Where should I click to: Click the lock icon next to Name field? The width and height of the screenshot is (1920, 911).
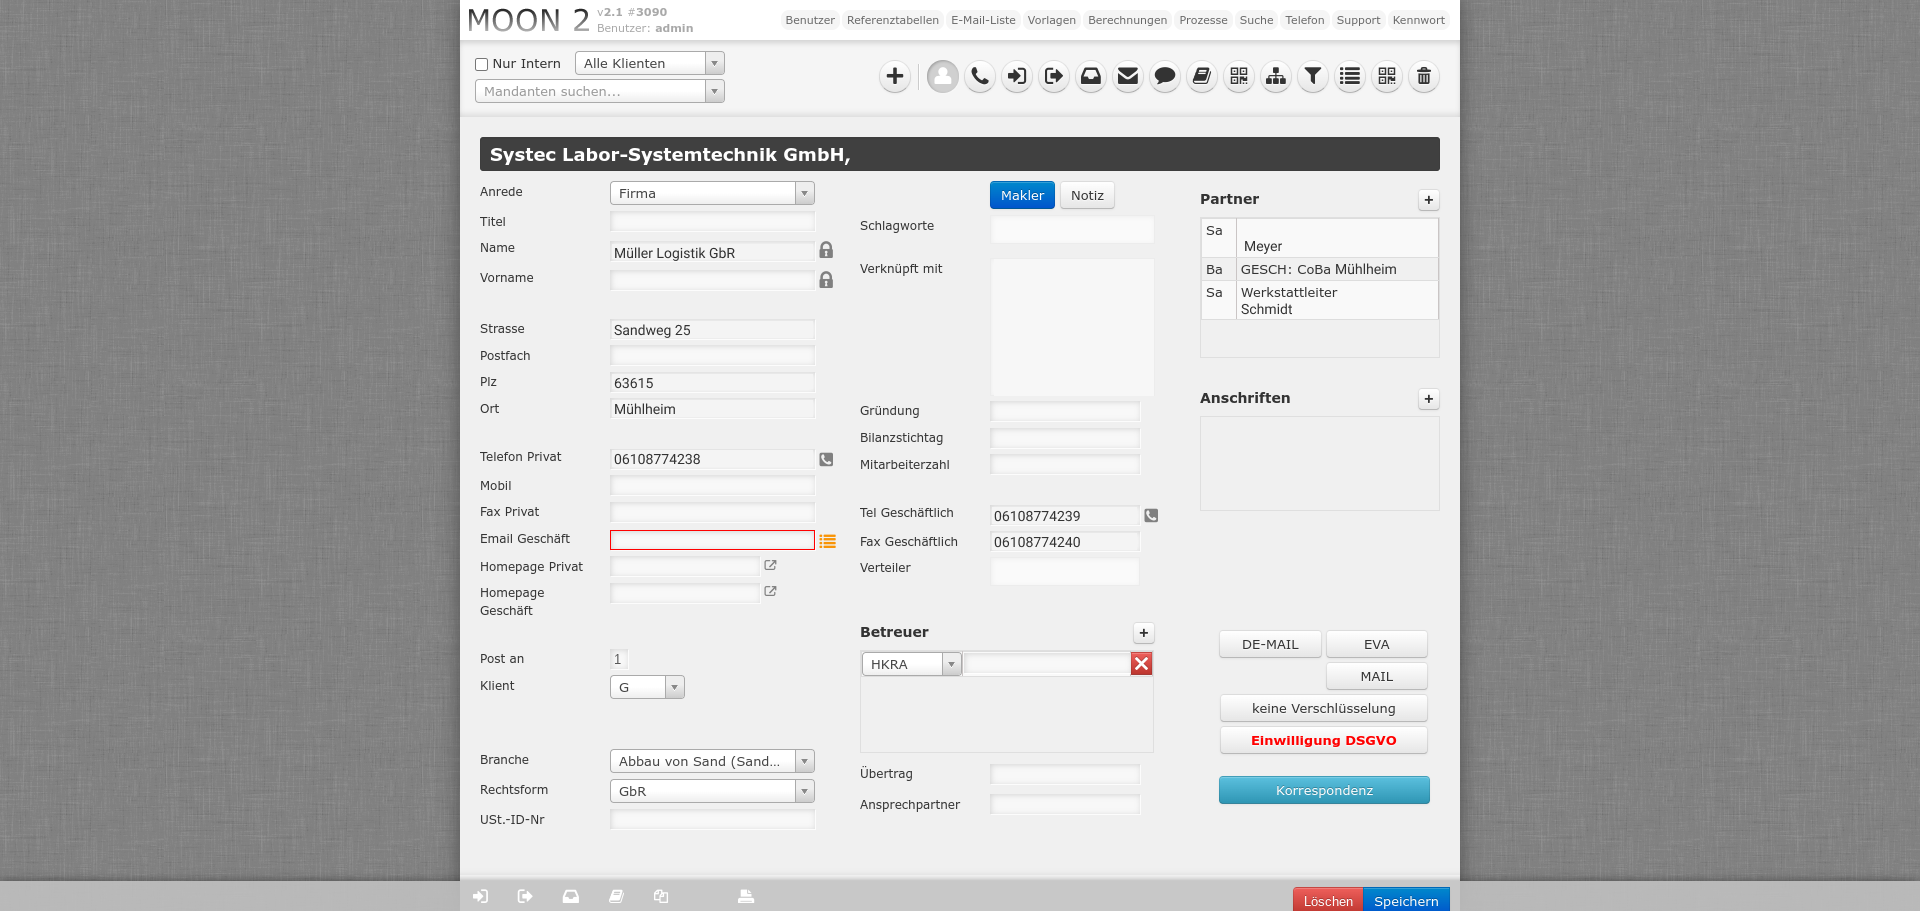[826, 250]
